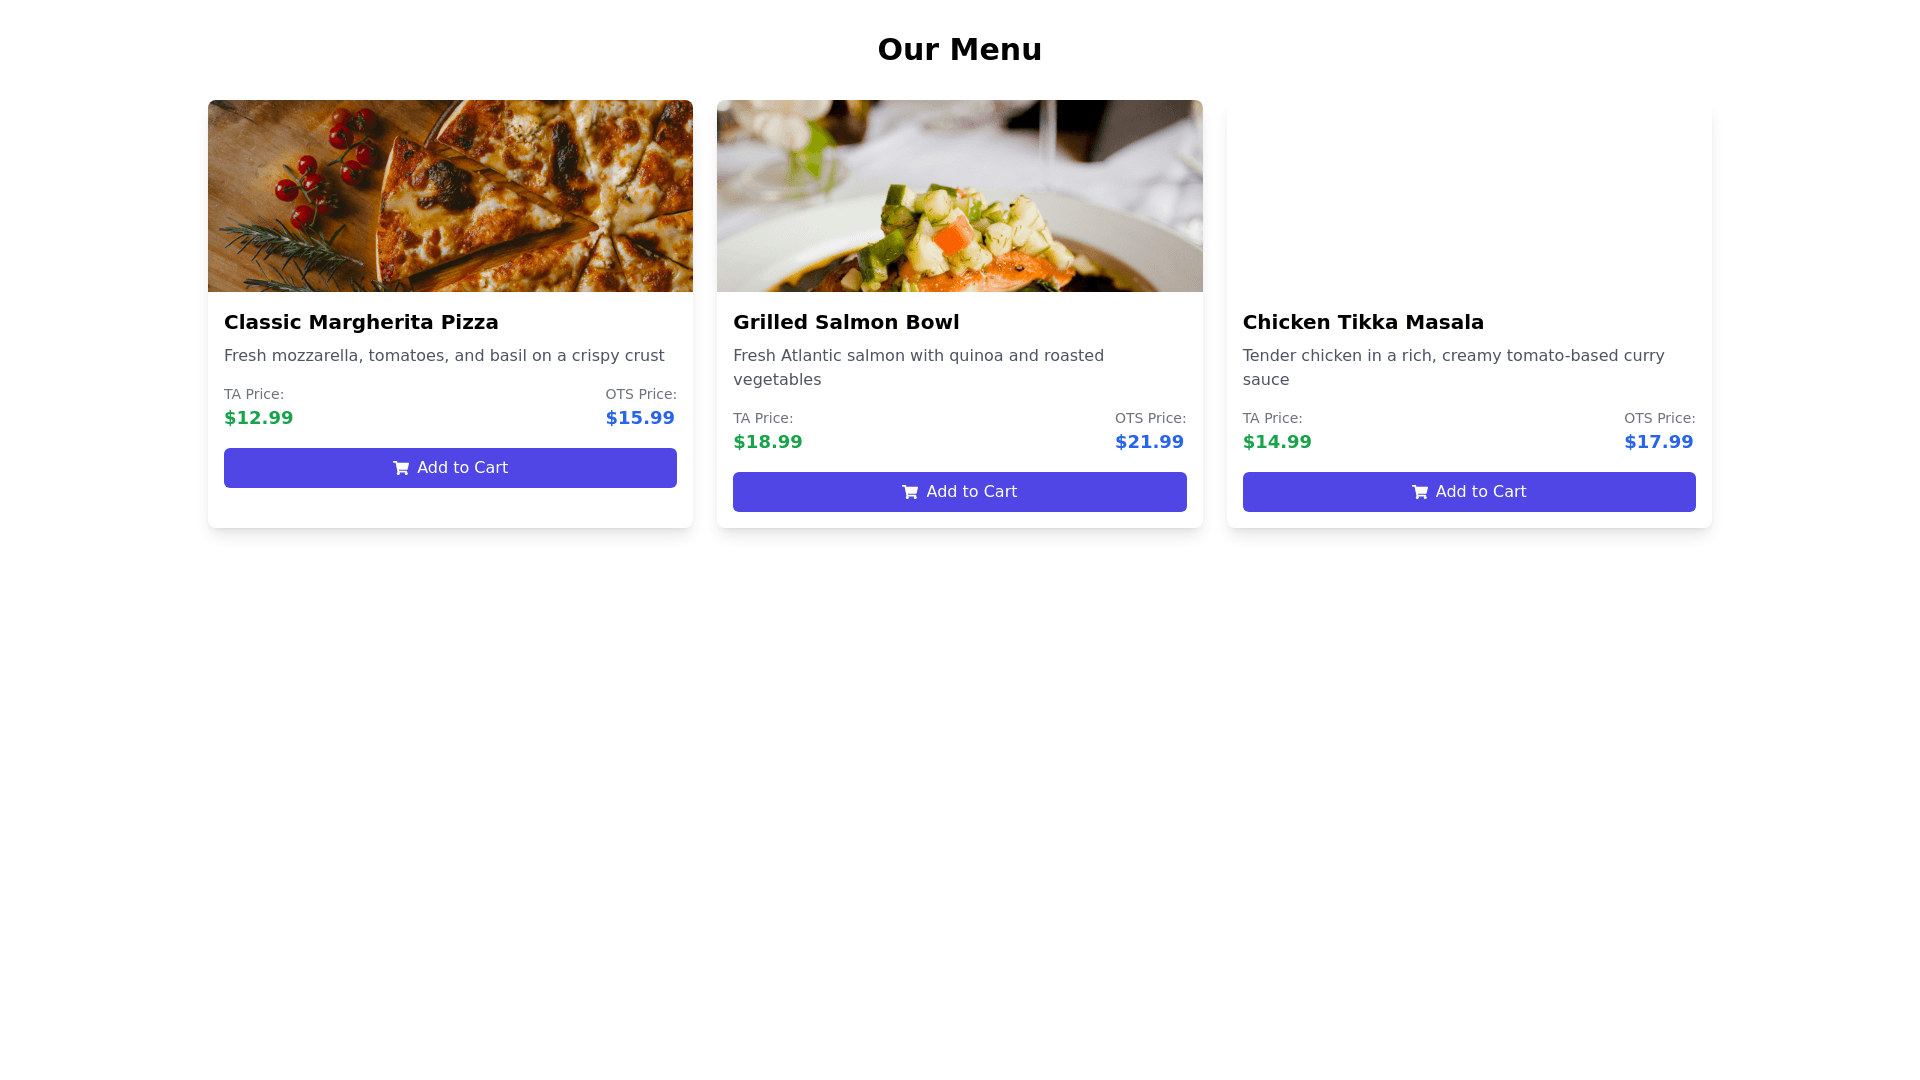1920x1080 pixels.
Task: Click the blank Chicken Tikka Masala image
Action: (1468, 196)
